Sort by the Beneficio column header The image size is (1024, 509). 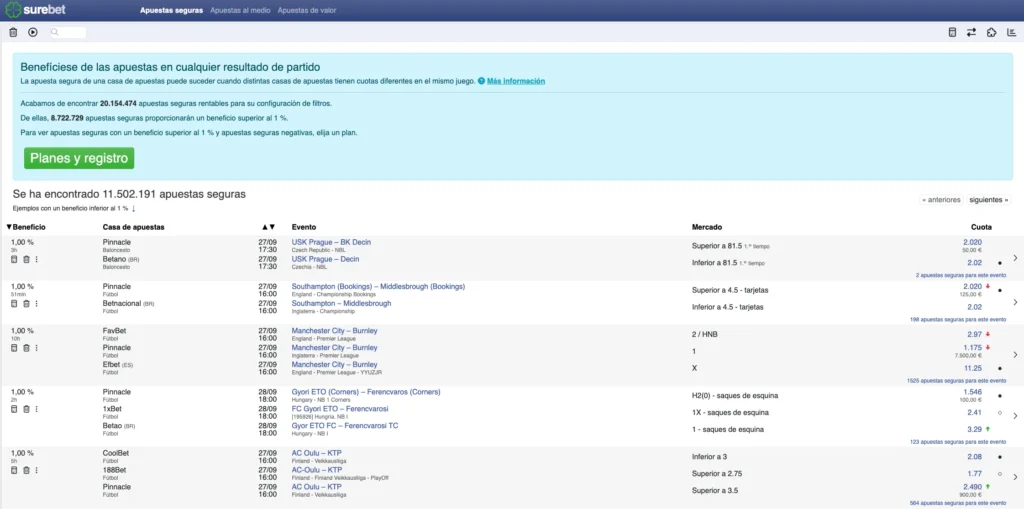pos(27,227)
